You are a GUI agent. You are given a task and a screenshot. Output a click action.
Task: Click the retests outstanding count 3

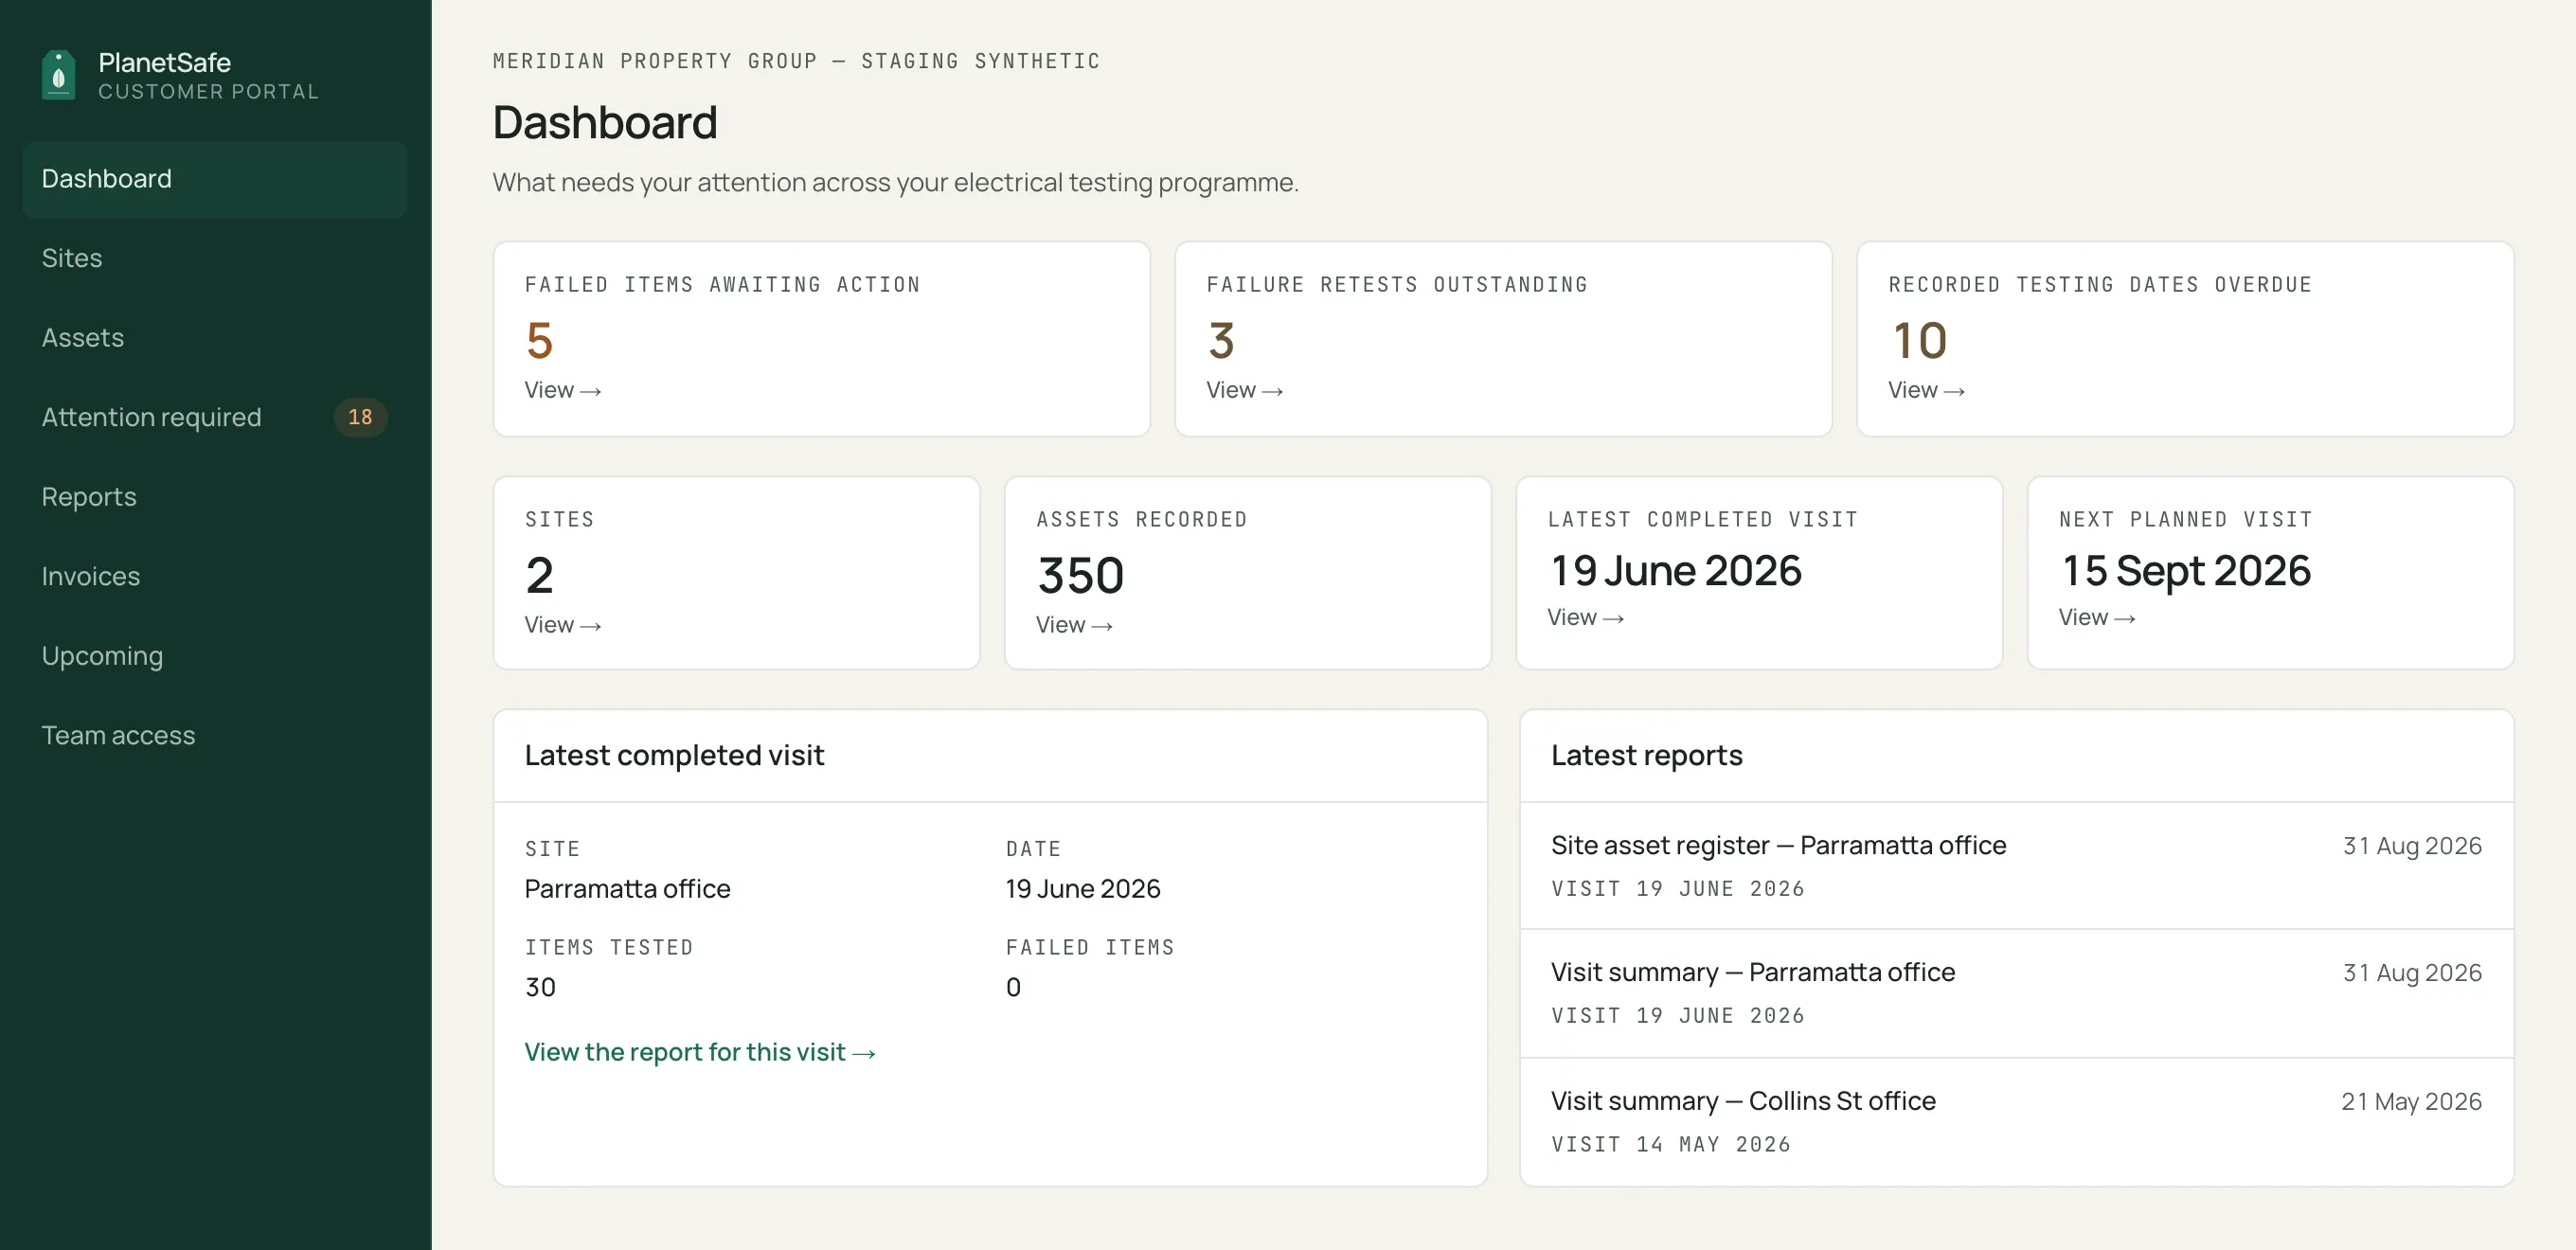pos(1221,341)
